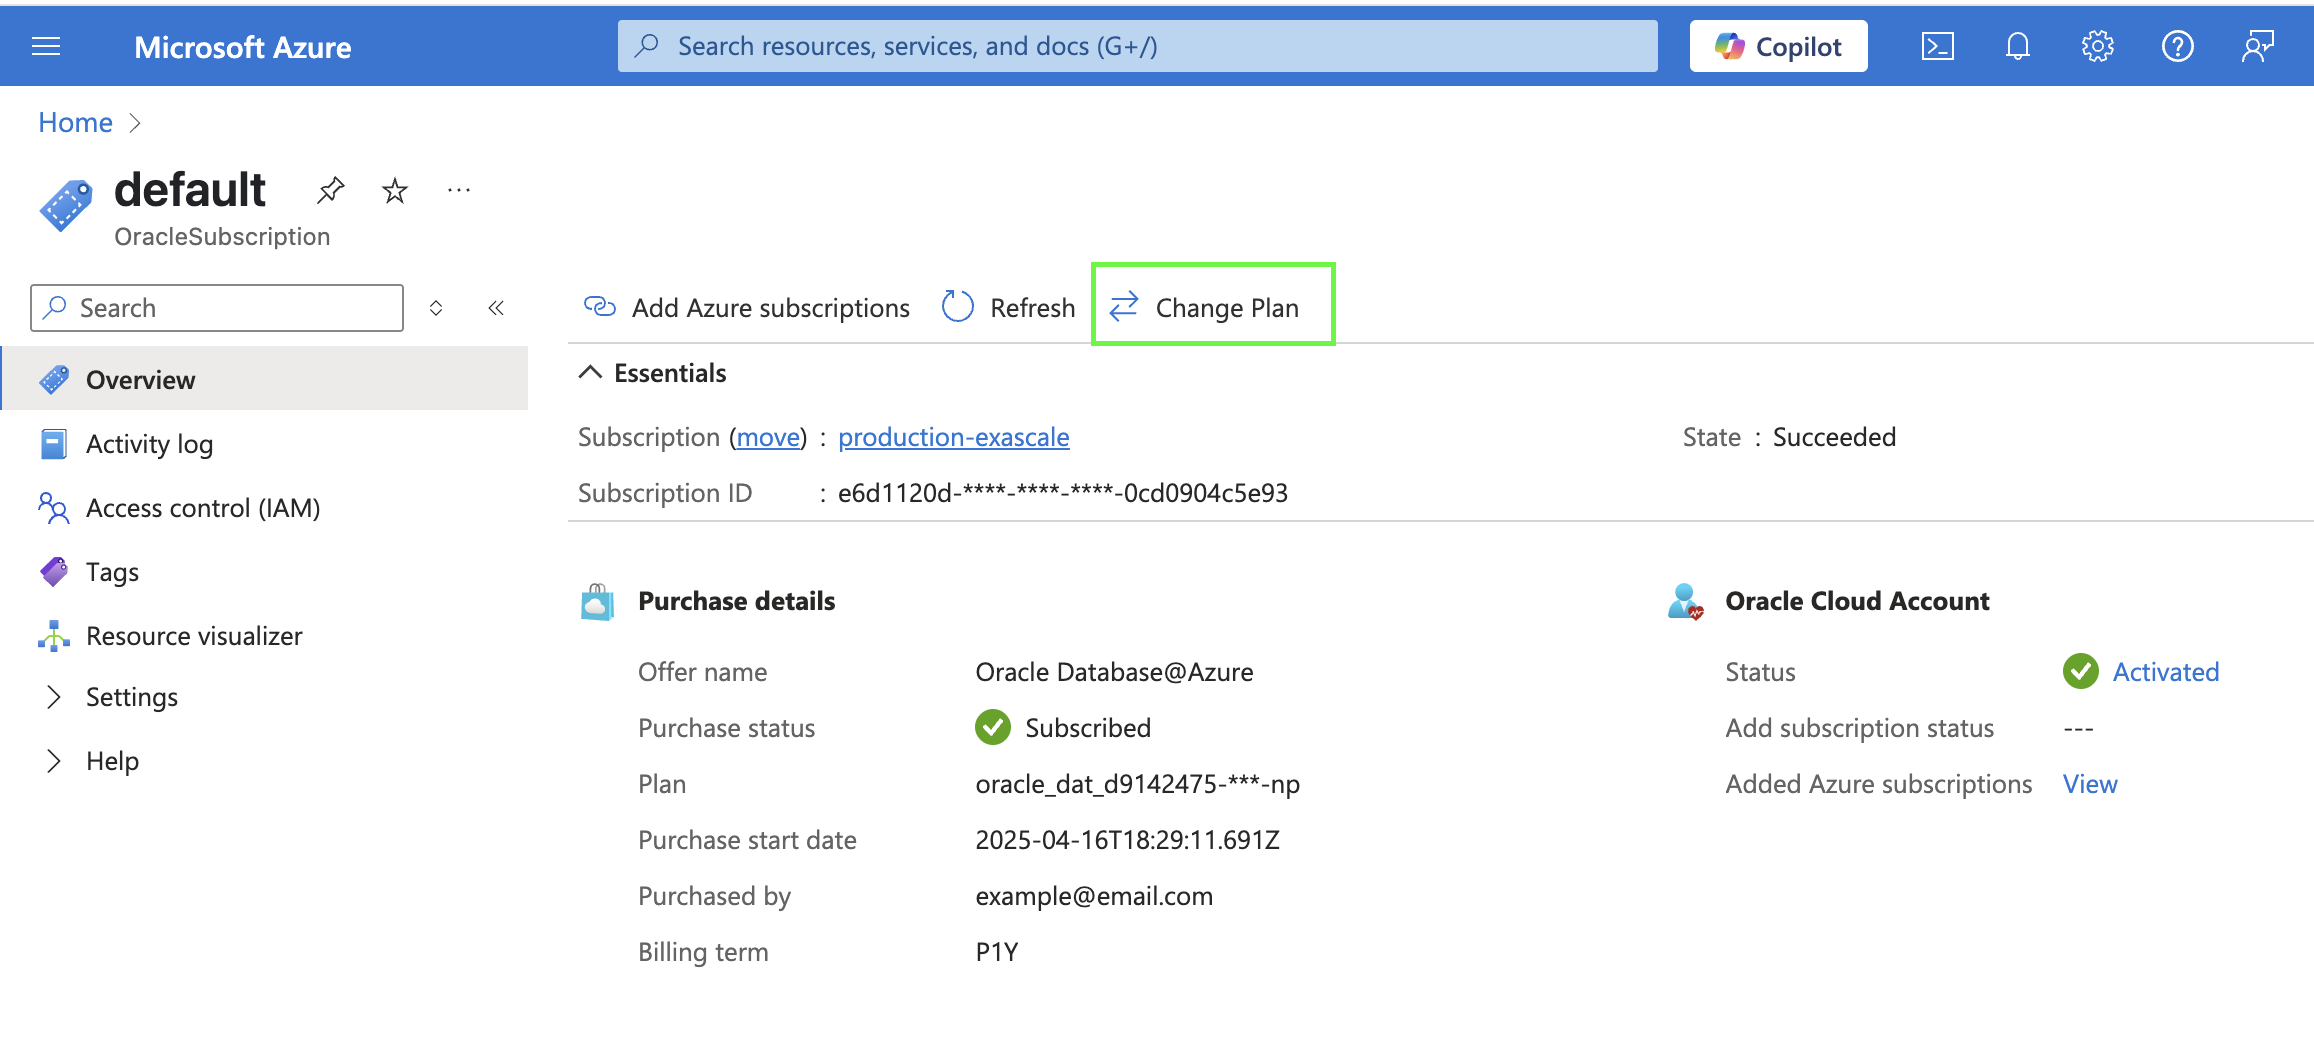Click the Copilot button

(x=1778, y=47)
